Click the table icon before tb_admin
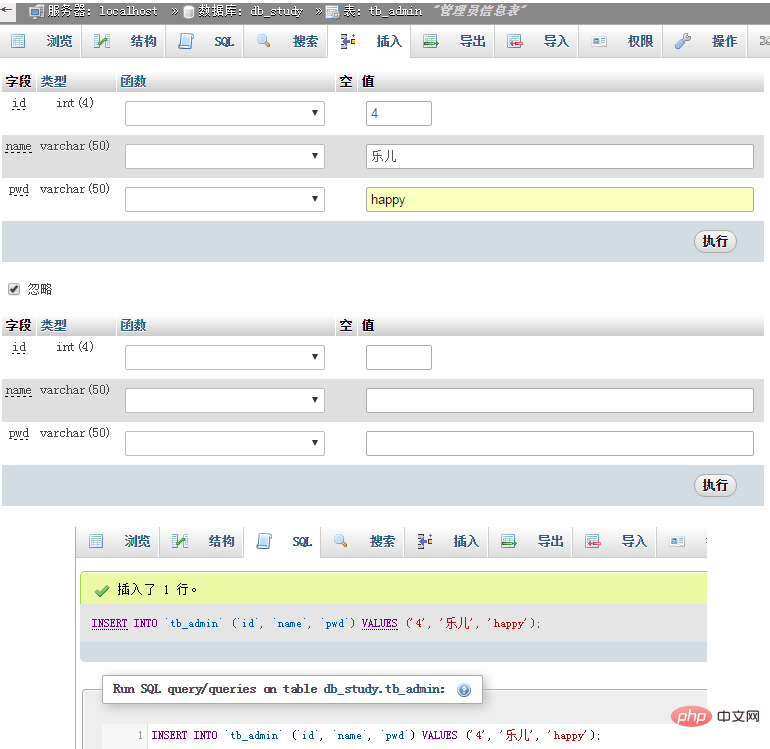The image size is (770, 749). (332, 12)
